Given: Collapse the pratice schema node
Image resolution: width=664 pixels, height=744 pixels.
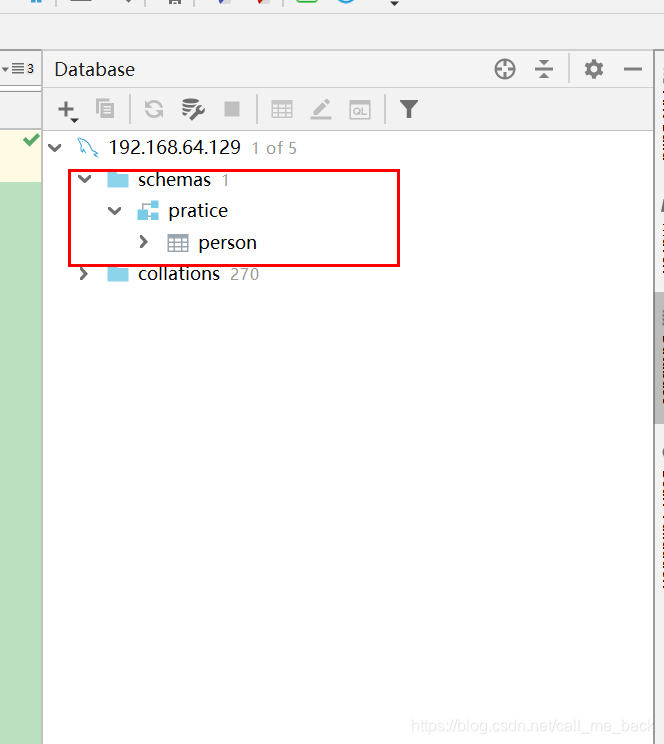Looking at the screenshot, I should [x=114, y=211].
